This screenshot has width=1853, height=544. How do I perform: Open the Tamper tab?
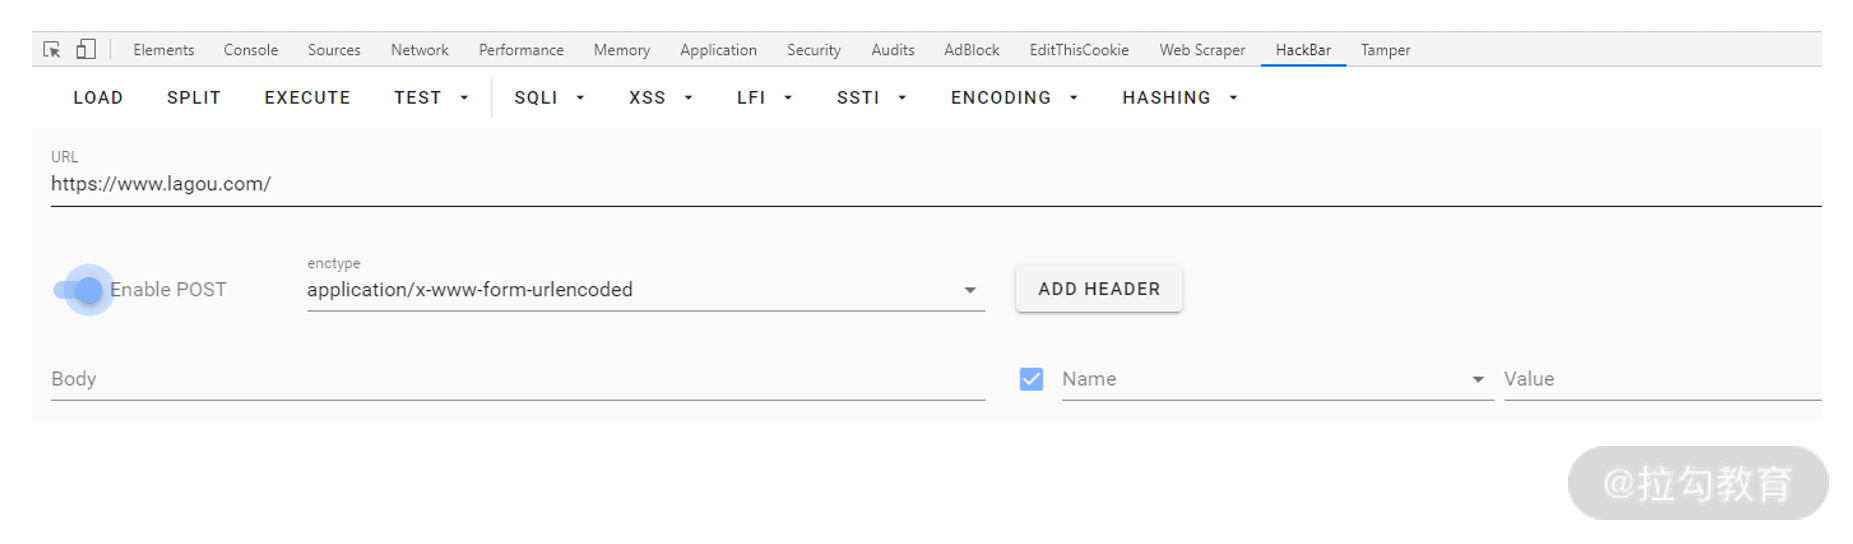pyautogui.click(x=1385, y=50)
